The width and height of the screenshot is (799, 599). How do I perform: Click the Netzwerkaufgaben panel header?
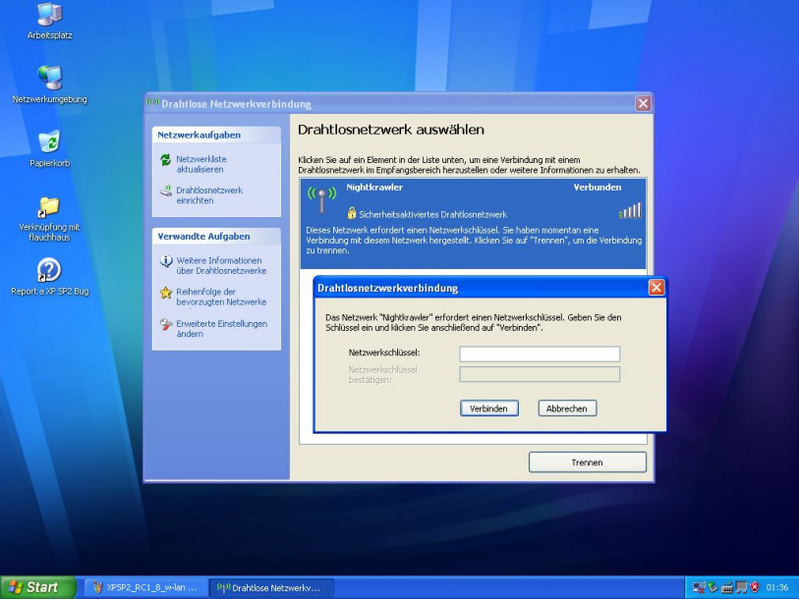point(216,135)
